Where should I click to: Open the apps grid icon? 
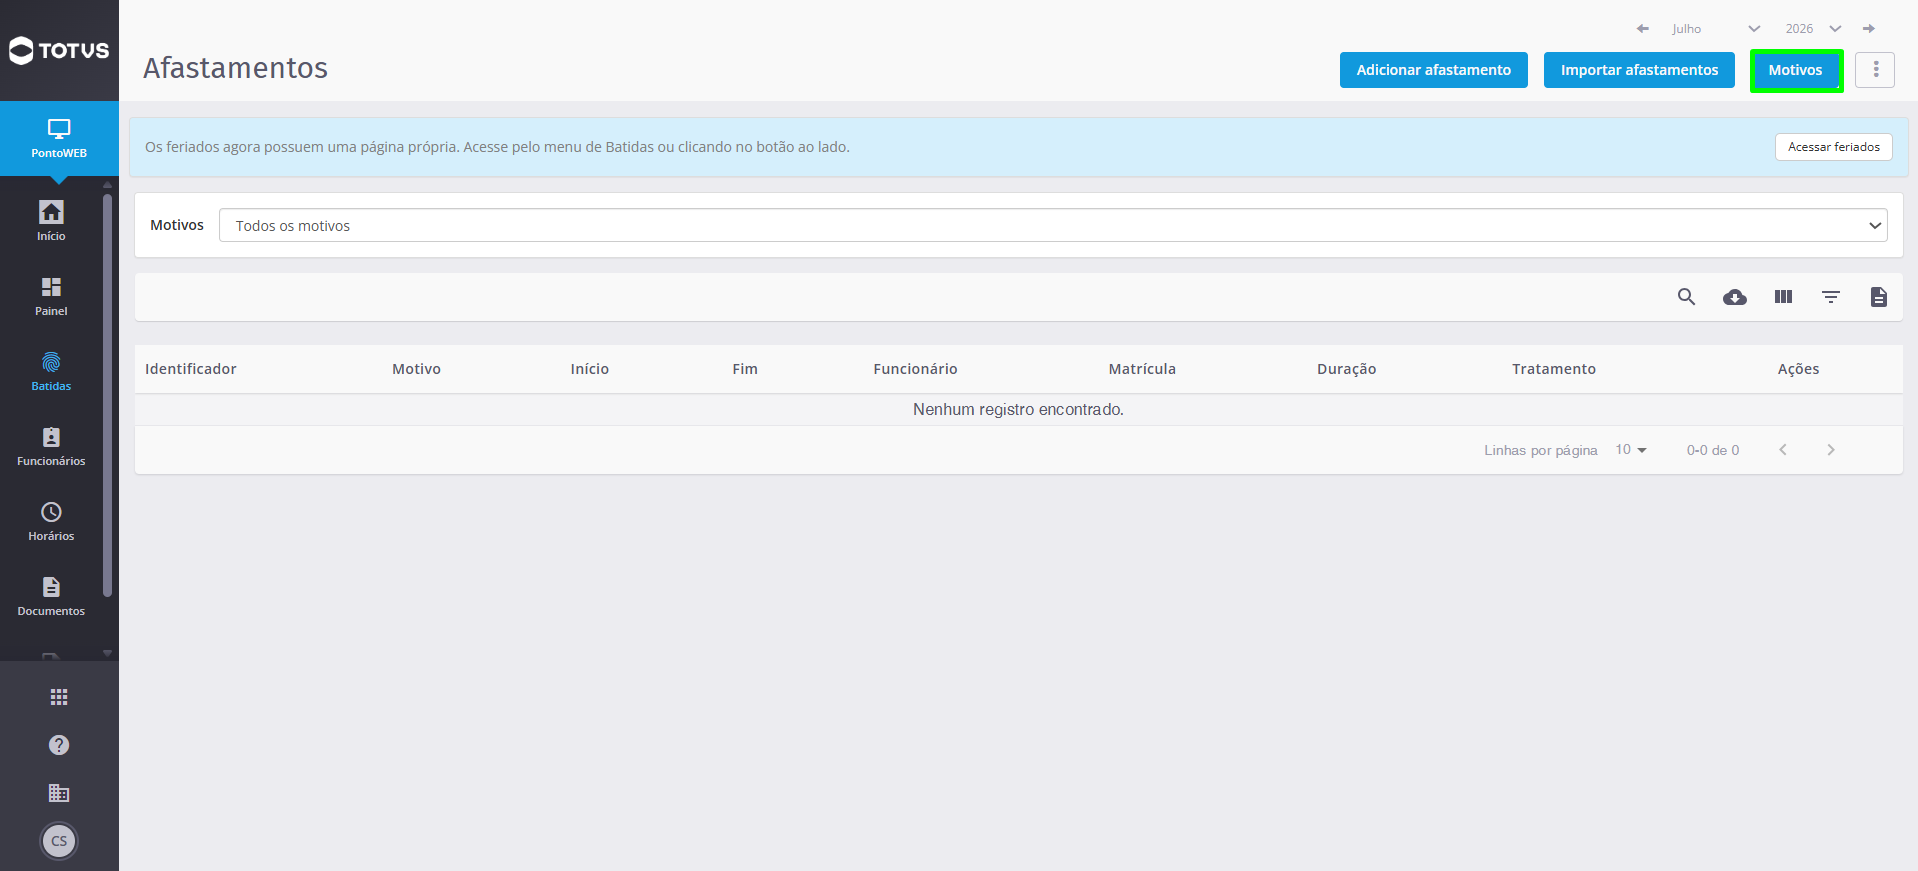coord(59,697)
